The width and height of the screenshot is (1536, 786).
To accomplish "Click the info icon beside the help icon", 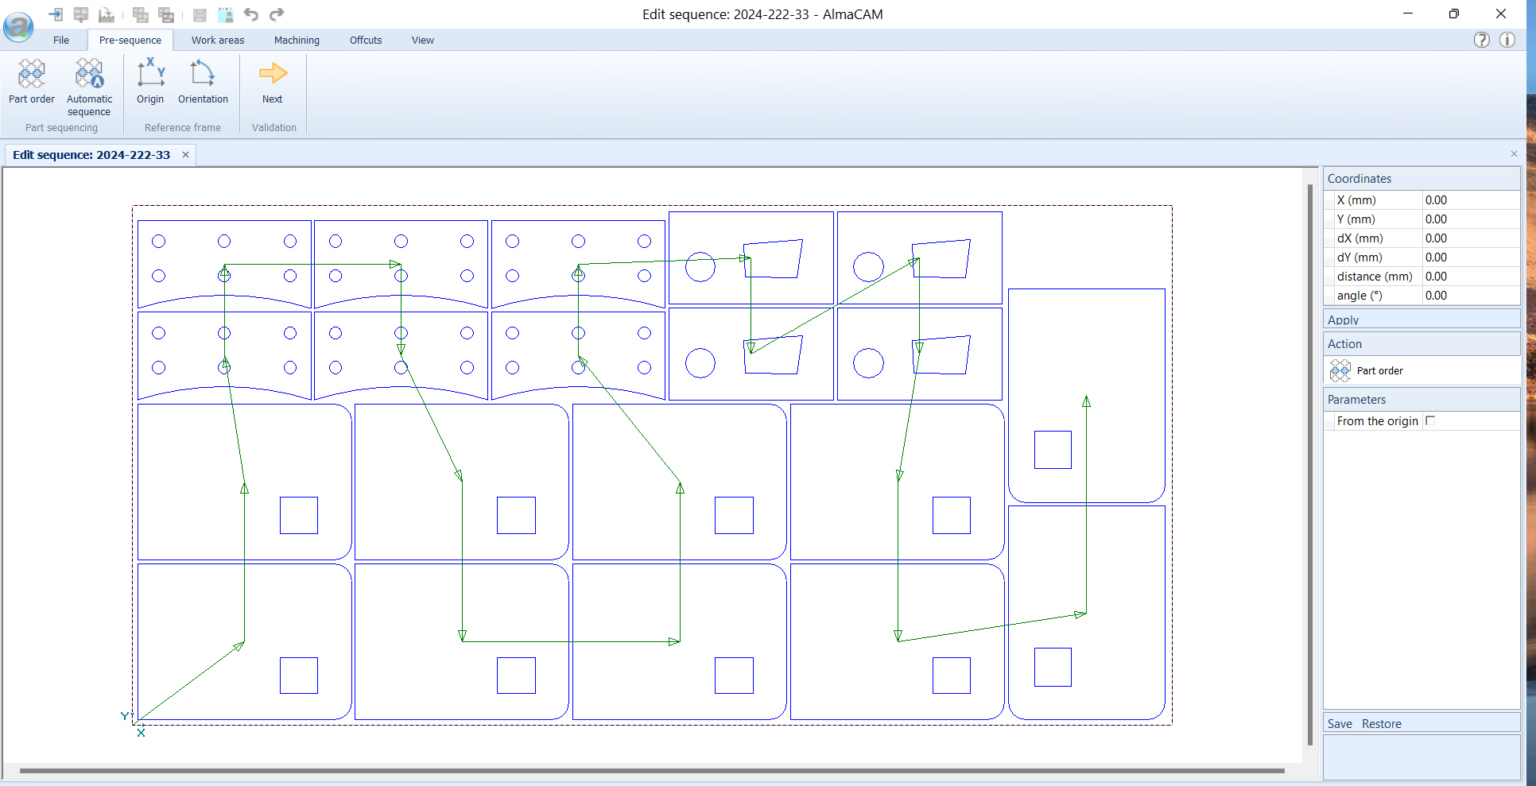I will click(x=1507, y=40).
